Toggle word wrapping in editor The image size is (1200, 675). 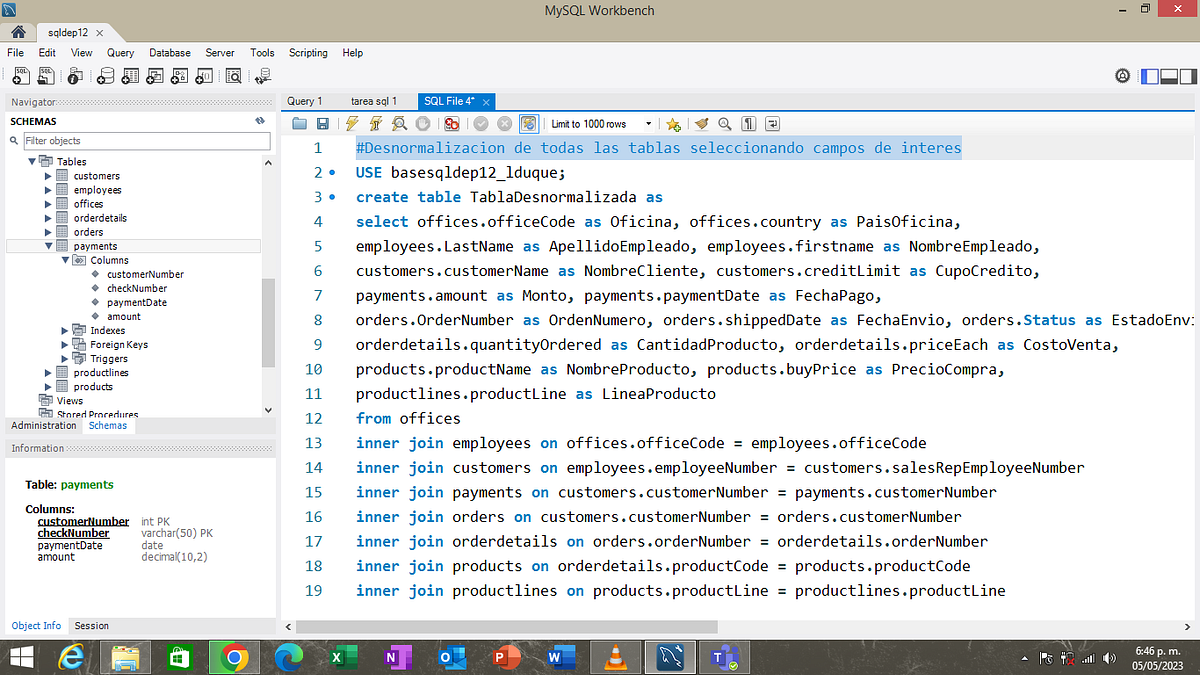(x=773, y=124)
